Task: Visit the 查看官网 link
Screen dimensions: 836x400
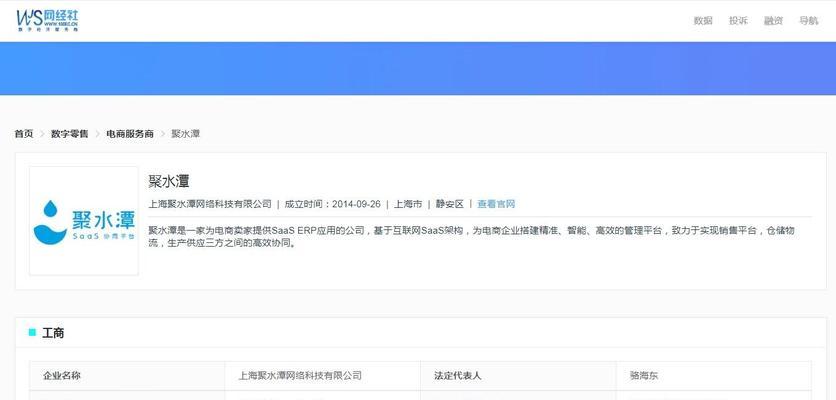Action: tap(496, 204)
